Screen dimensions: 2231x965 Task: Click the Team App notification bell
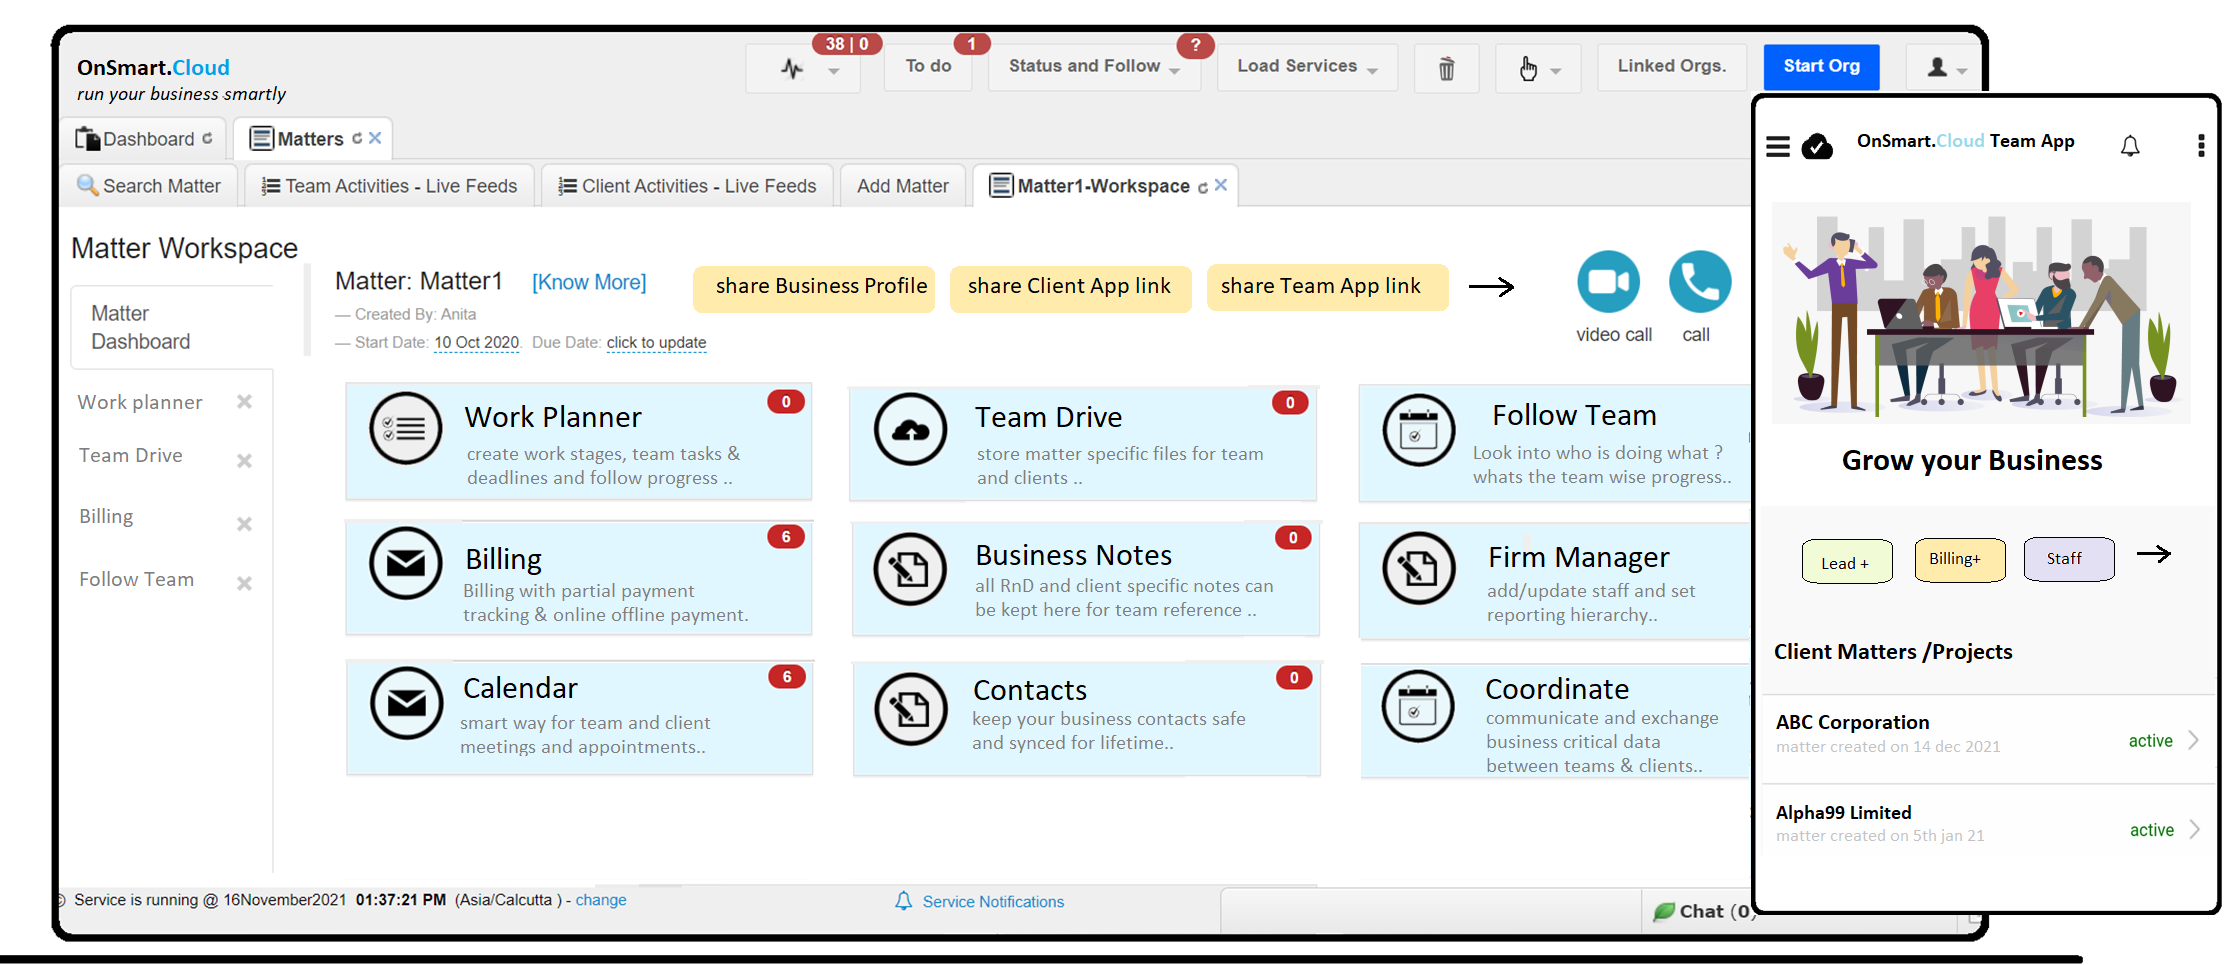2130,146
